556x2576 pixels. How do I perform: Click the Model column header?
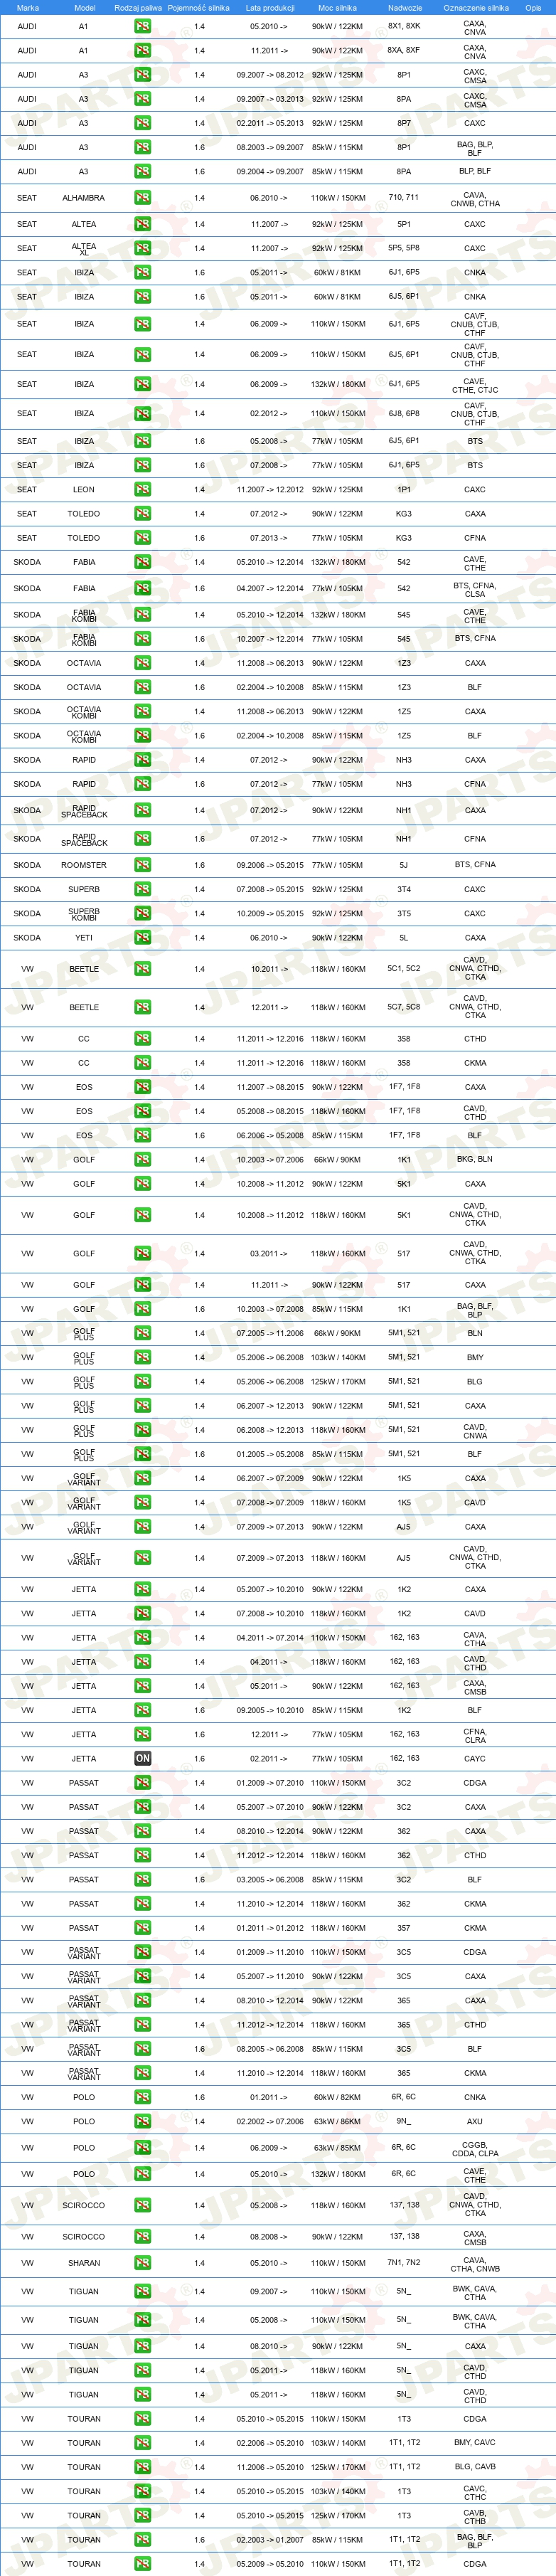coord(85,7)
